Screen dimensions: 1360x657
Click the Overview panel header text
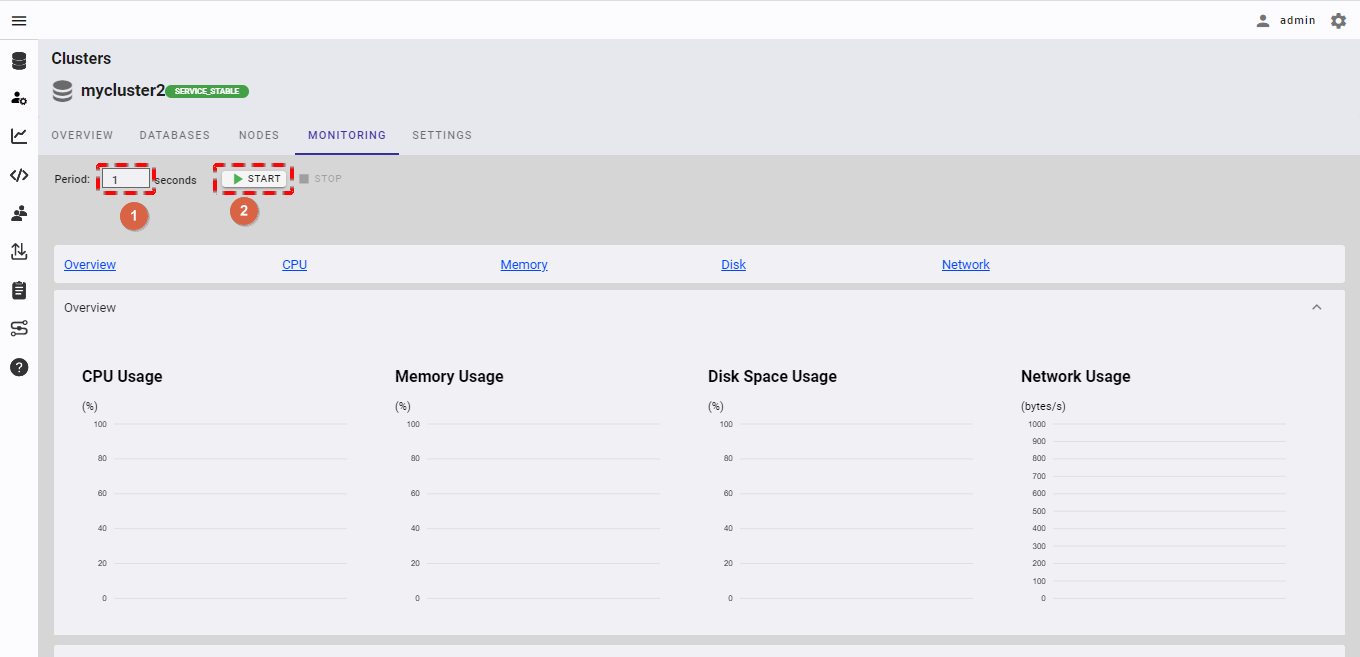[x=90, y=308]
